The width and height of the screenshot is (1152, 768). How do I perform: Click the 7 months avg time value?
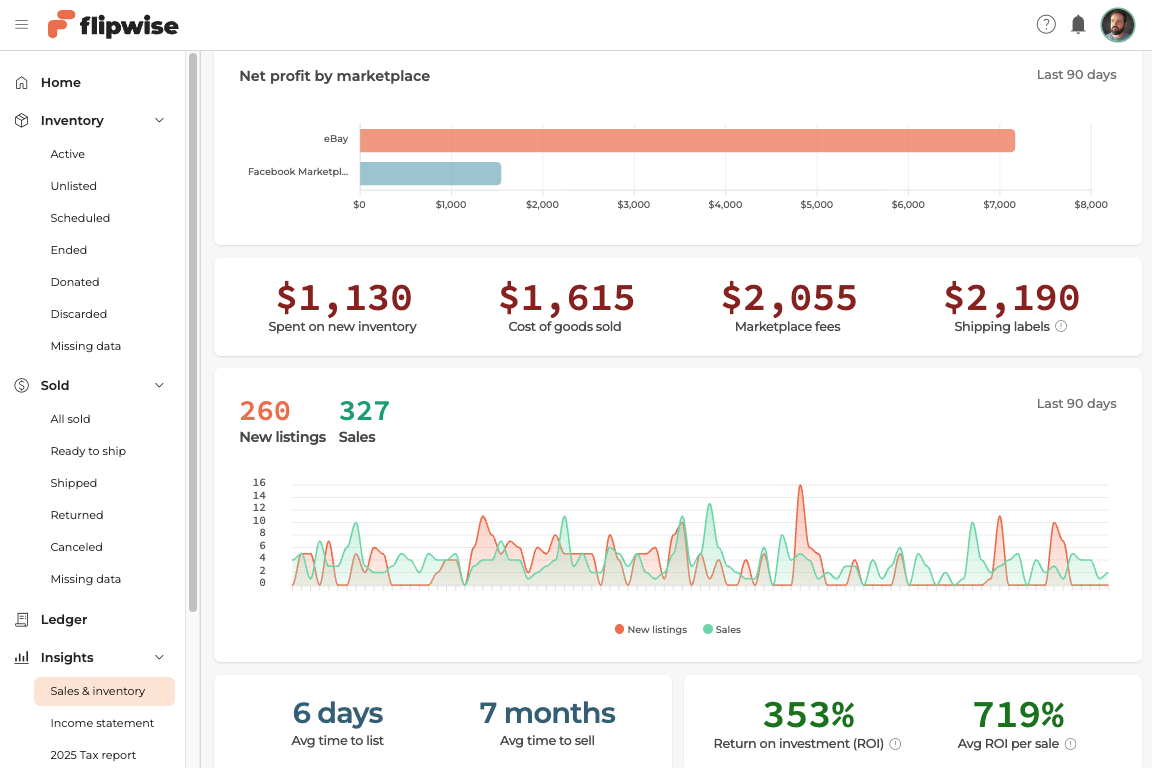point(547,713)
